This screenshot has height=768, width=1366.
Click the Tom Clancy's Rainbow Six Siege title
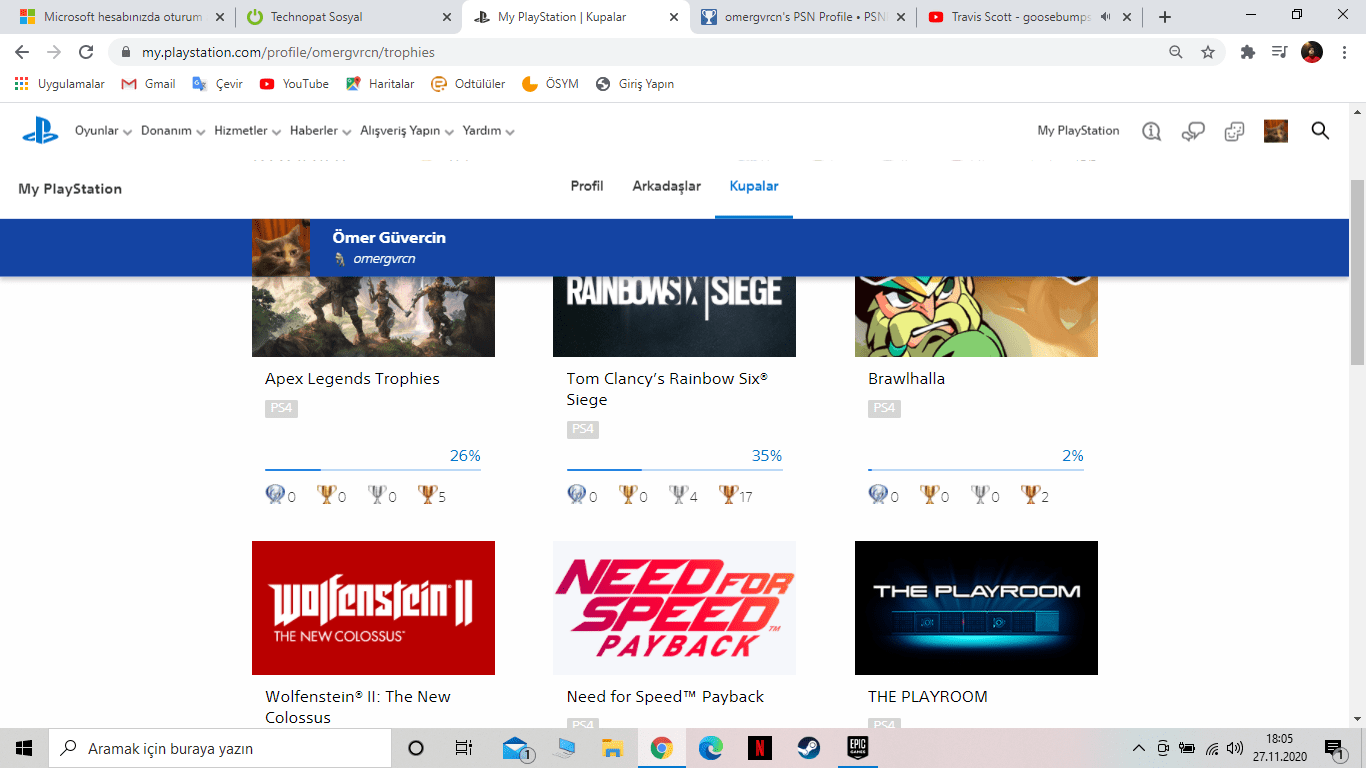point(667,389)
